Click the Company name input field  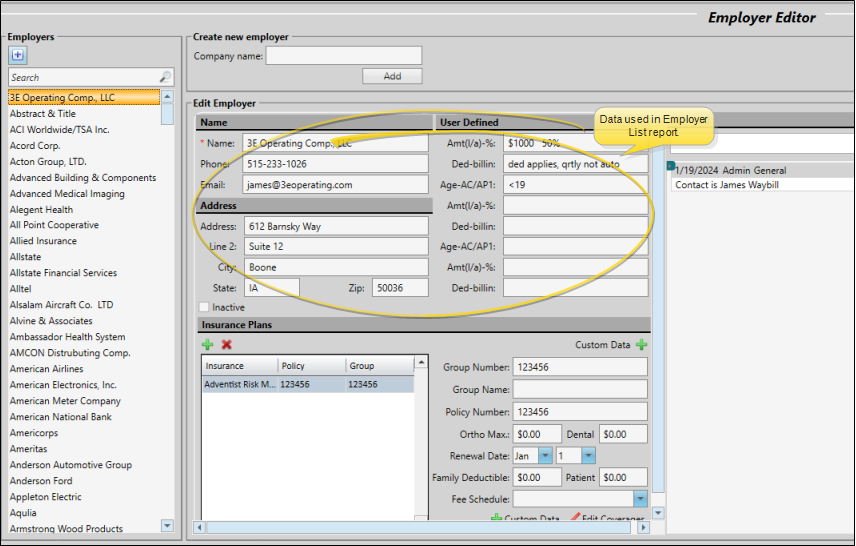[344, 56]
